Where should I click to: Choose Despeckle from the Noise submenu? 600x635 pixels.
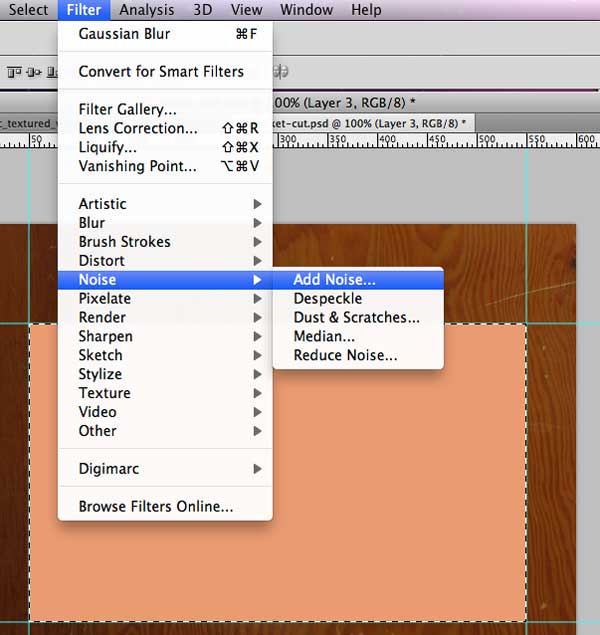tap(327, 299)
